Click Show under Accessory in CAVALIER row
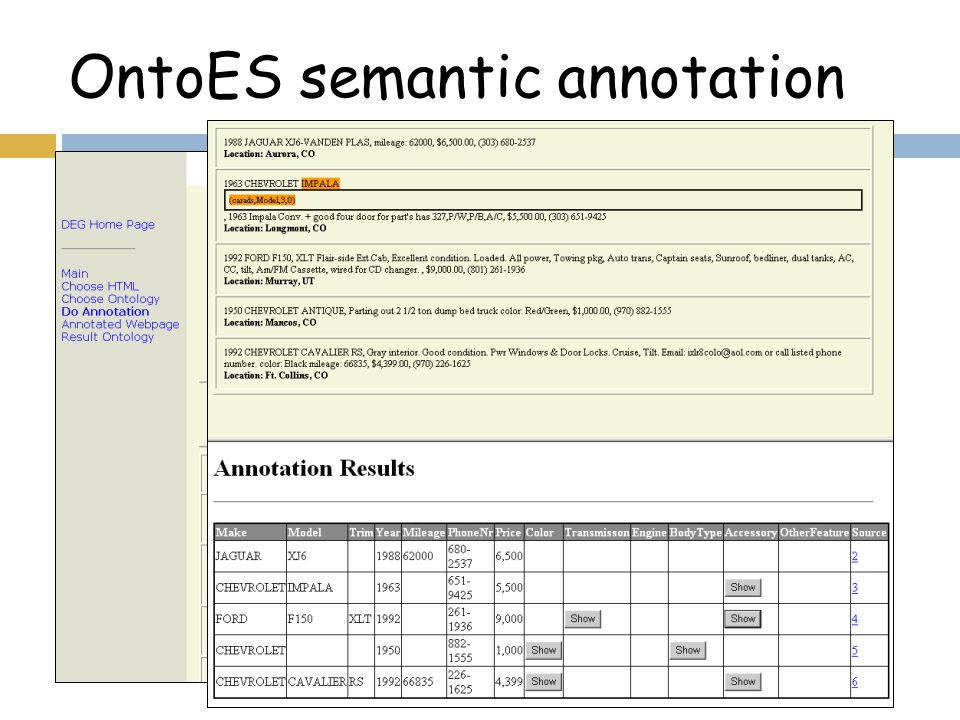Image resolution: width=960 pixels, height=720 pixels. point(743,681)
